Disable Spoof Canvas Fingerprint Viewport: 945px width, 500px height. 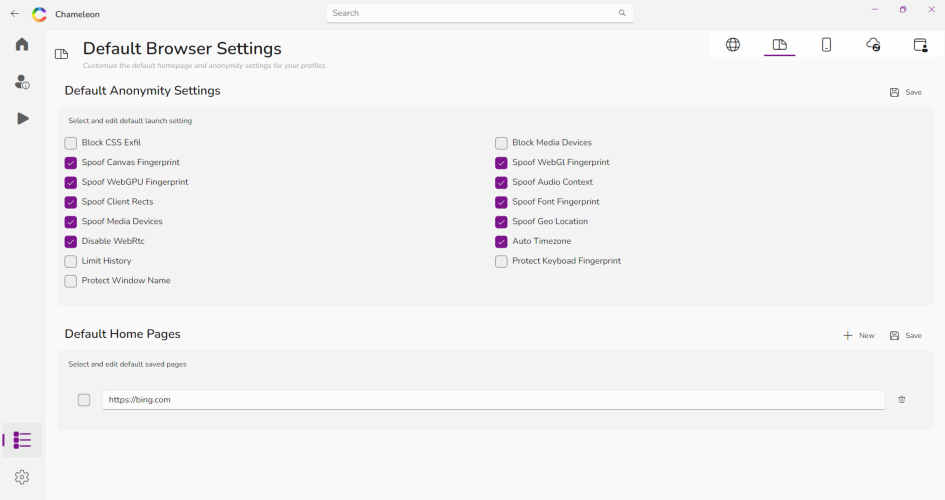click(71, 163)
